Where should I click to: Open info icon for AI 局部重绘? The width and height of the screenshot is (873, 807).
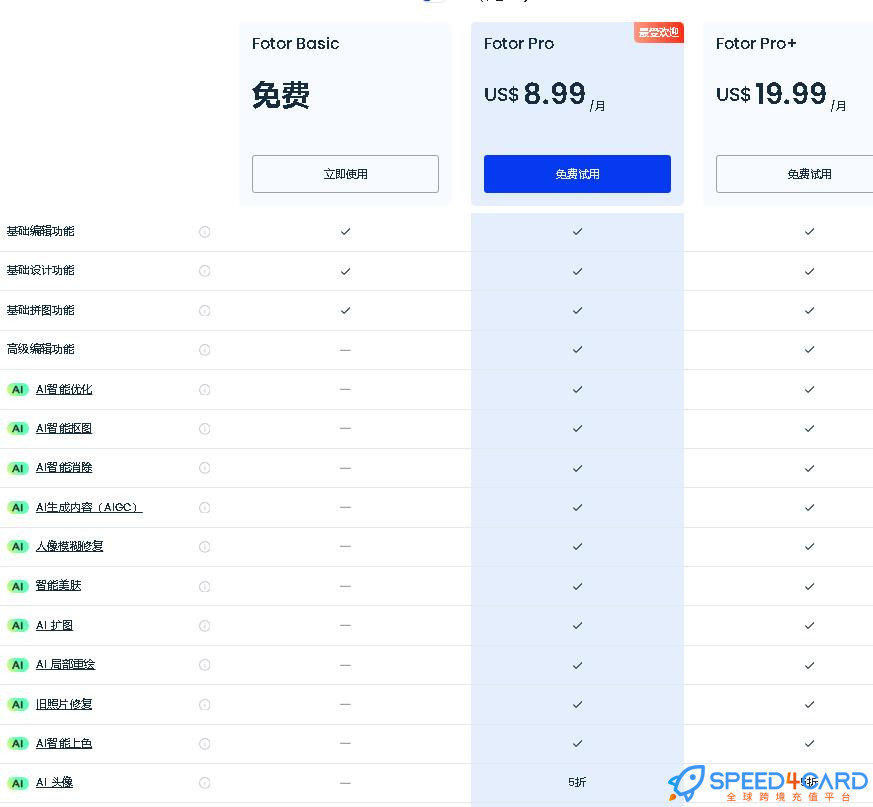pyautogui.click(x=204, y=664)
